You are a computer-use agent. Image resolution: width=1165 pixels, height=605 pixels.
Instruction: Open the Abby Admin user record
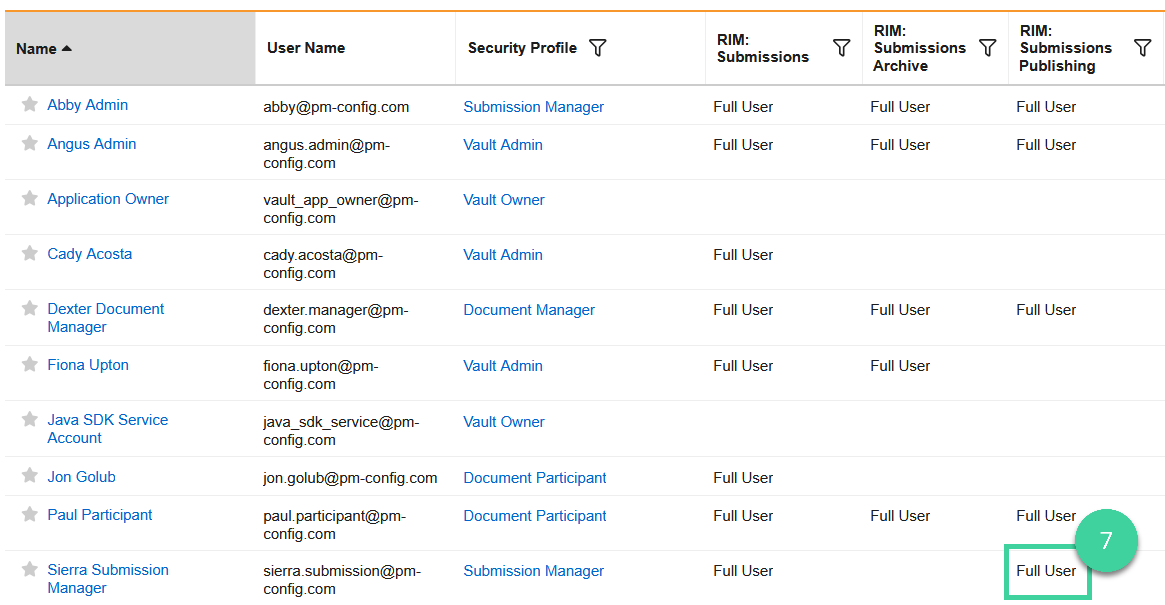[88, 105]
